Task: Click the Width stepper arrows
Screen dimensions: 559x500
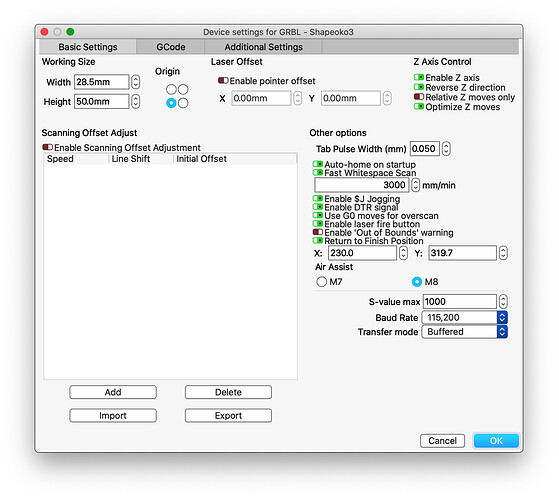Action: 135,82
